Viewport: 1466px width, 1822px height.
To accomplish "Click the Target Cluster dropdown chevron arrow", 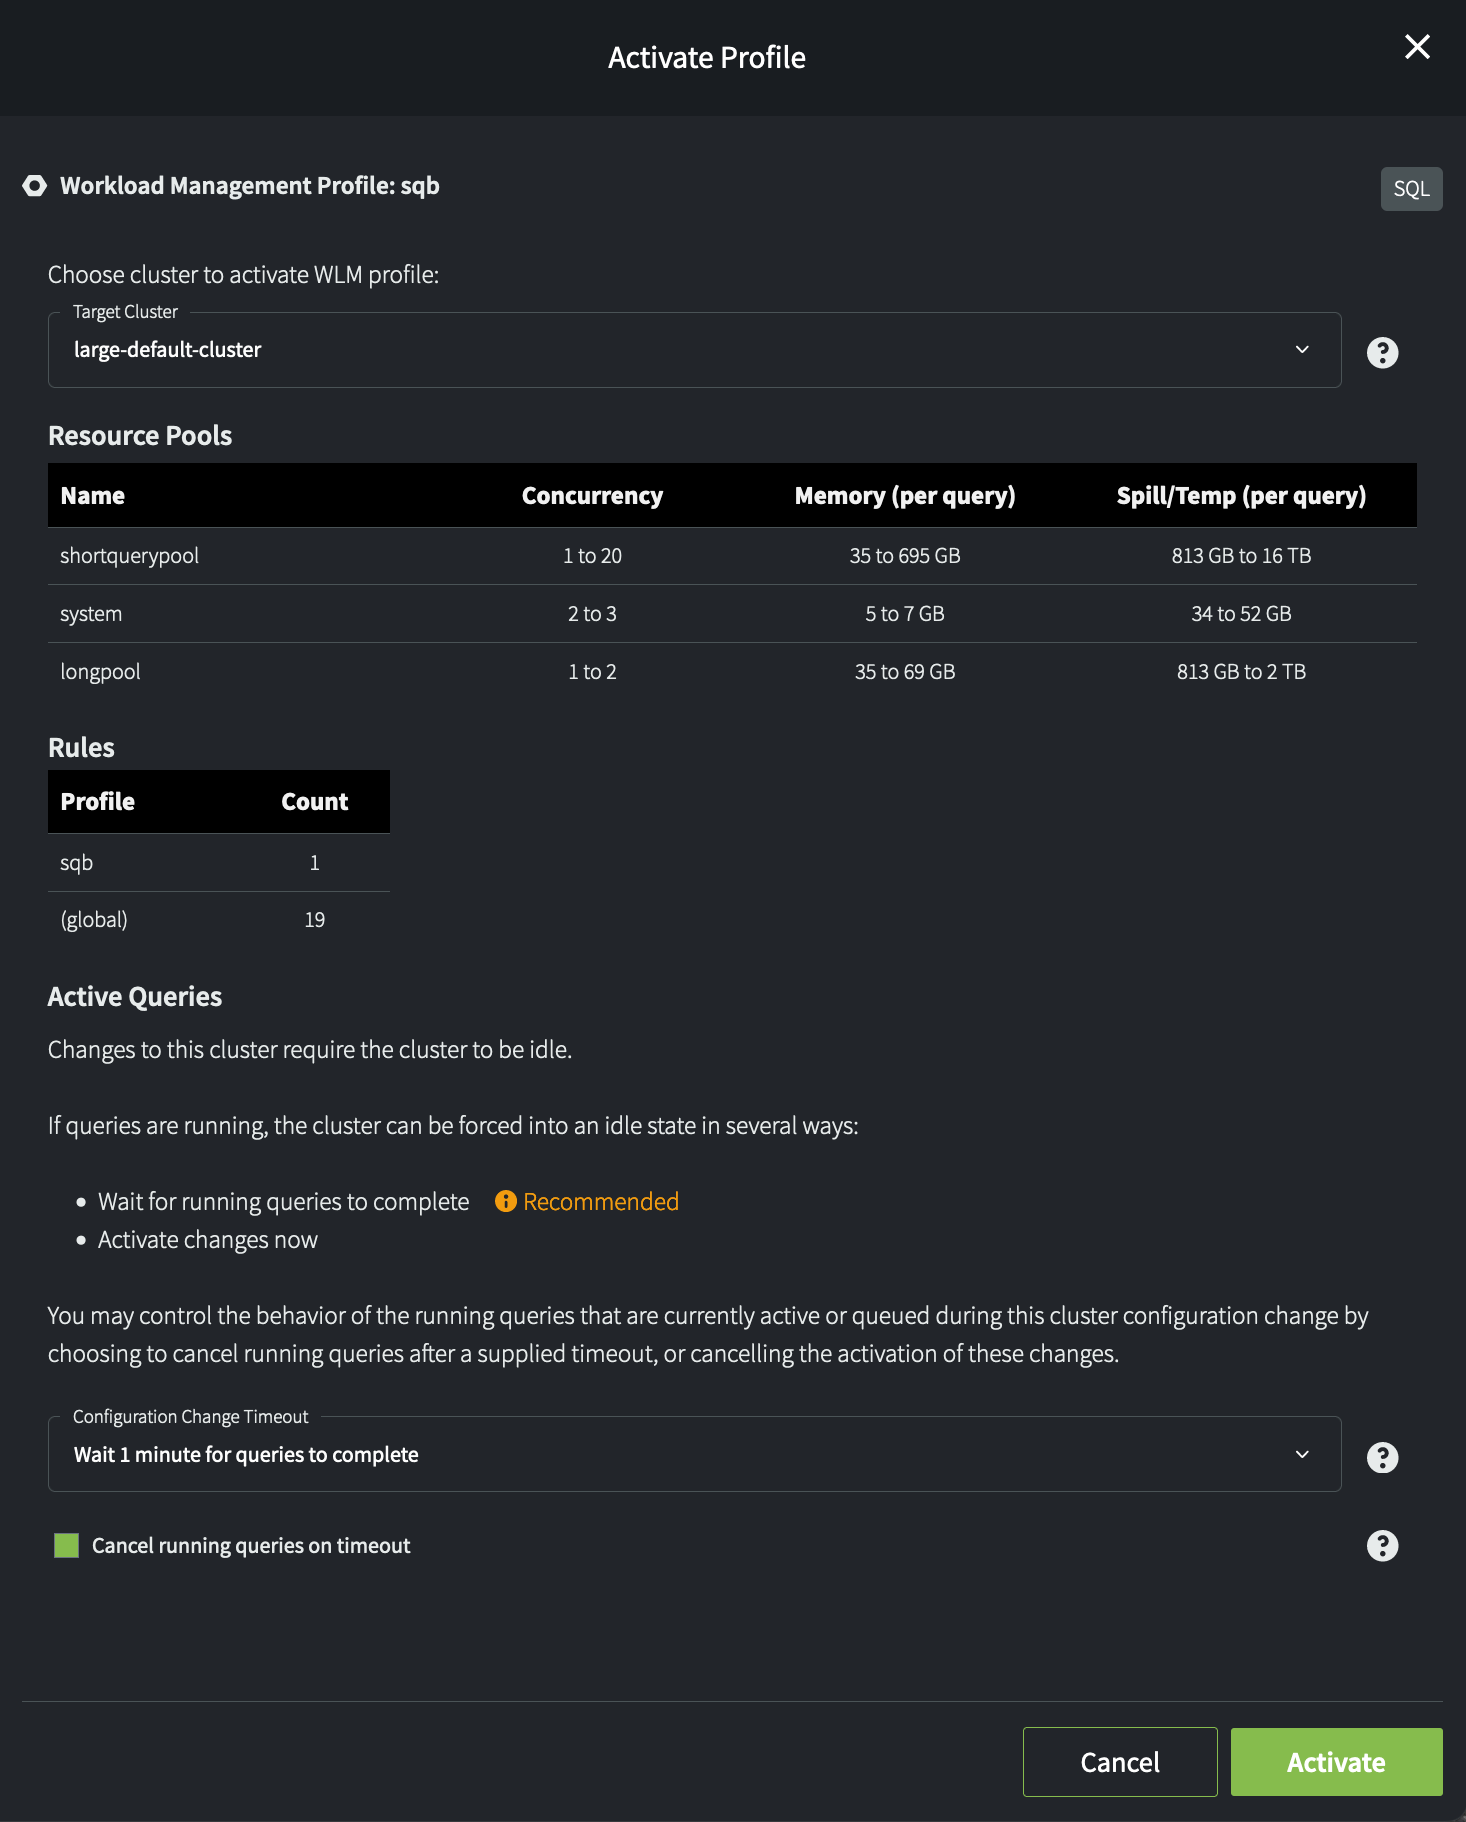I will point(1302,350).
